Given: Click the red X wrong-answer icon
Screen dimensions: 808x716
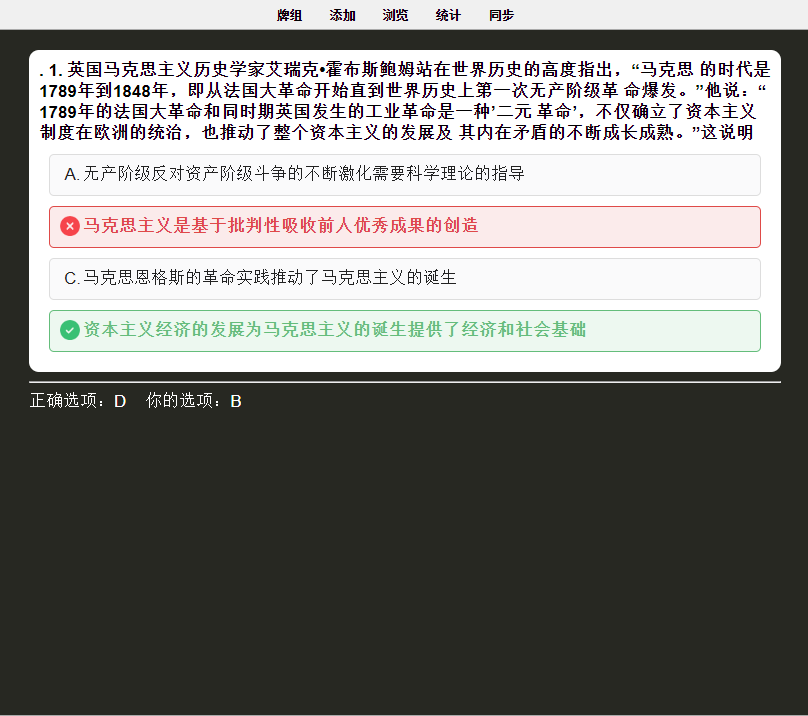Looking at the screenshot, I should (70, 226).
